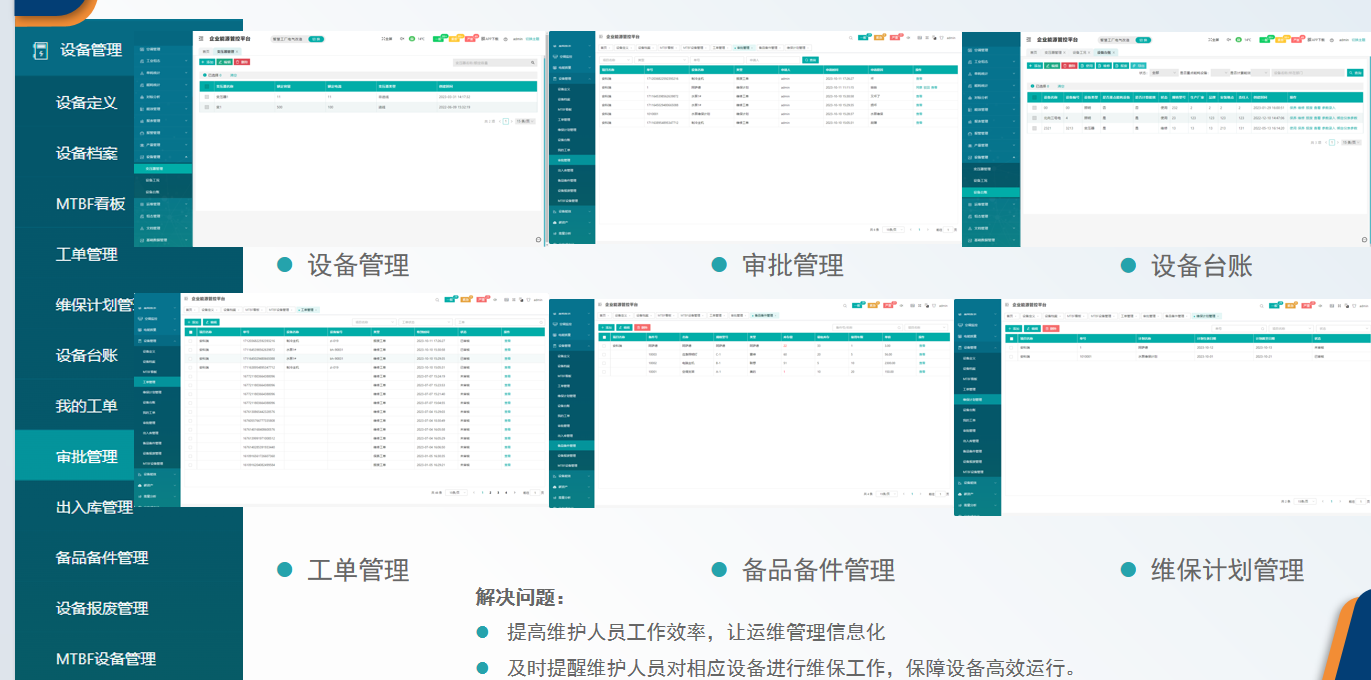Select MTBF看板 in the left menu
The height and width of the screenshot is (680, 1371).
pyautogui.click(x=91, y=204)
